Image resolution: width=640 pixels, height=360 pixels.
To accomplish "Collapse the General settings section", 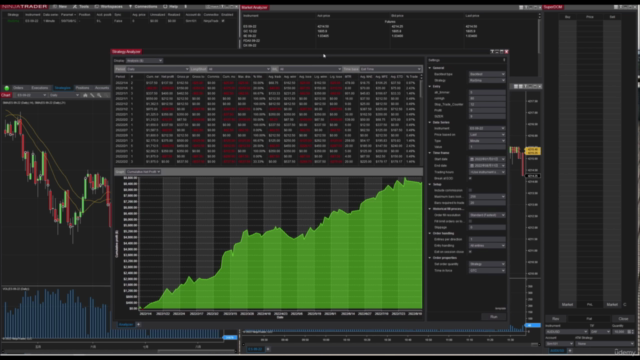I will point(430,68).
